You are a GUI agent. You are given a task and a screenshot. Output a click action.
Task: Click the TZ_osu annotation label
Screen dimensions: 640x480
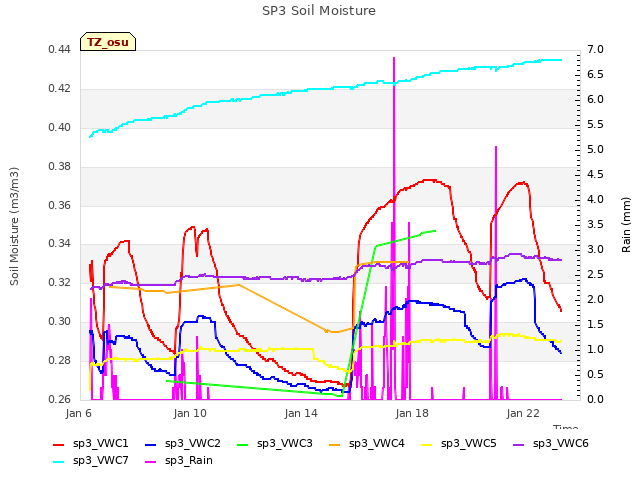coord(108,42)
